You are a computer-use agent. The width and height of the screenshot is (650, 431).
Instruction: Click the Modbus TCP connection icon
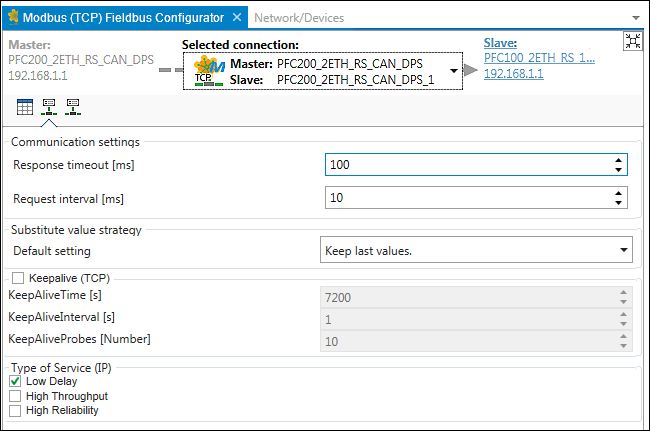(209, 71)
